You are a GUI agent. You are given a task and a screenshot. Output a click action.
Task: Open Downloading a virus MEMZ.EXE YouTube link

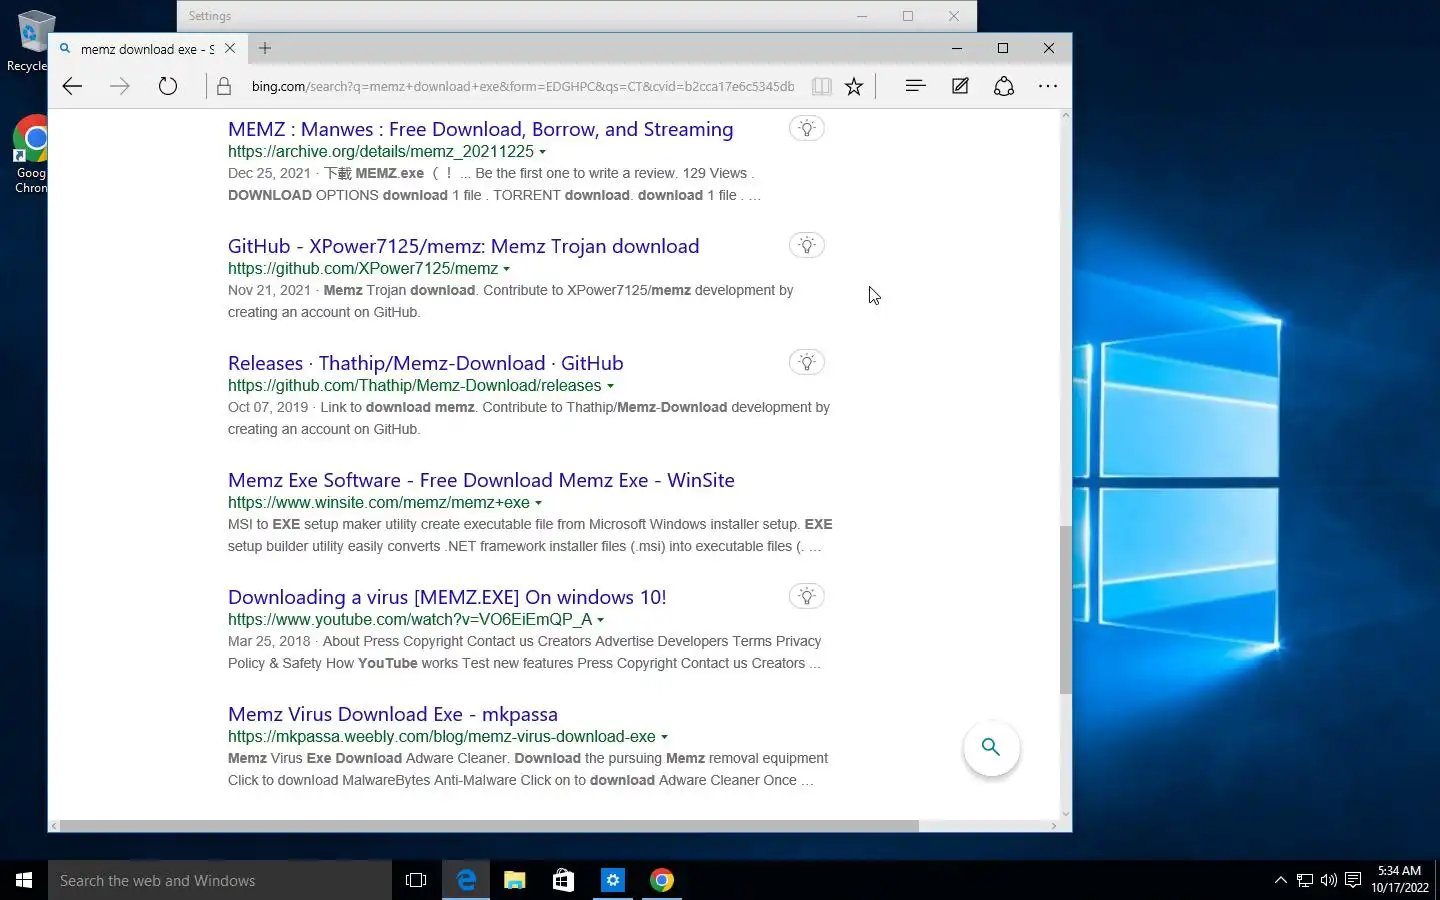pos(447,597)
